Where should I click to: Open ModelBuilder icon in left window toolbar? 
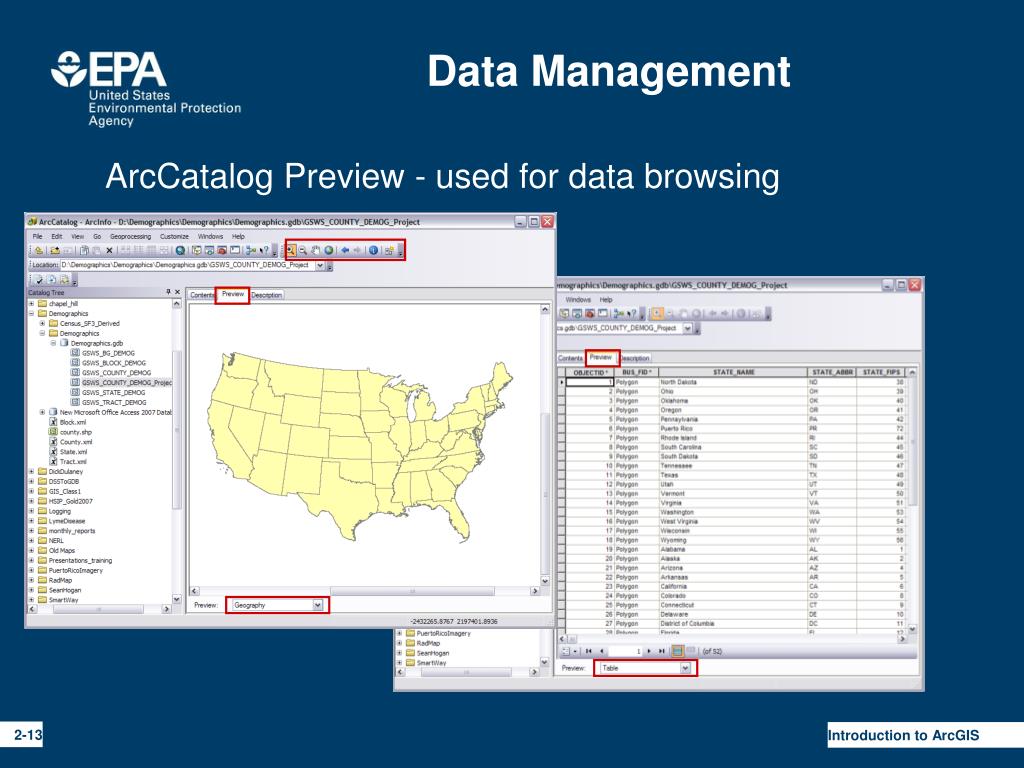251,250
